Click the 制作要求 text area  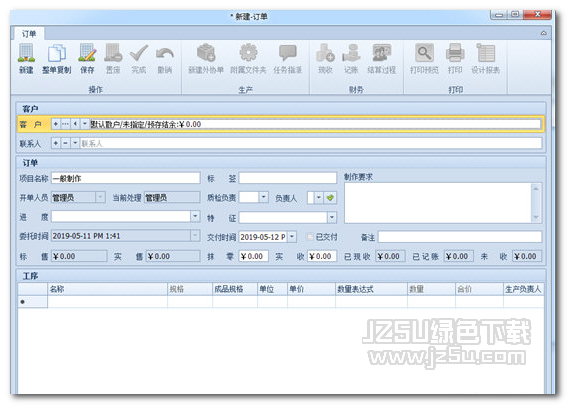pos(438,203)
